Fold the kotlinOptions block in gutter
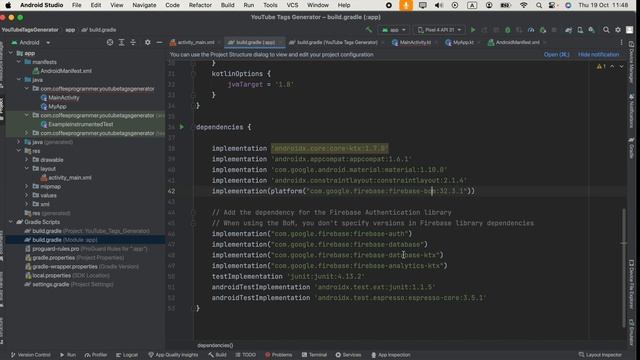This screenshot has width=640, height=360. pyautogui.click(x=193, y=74)
